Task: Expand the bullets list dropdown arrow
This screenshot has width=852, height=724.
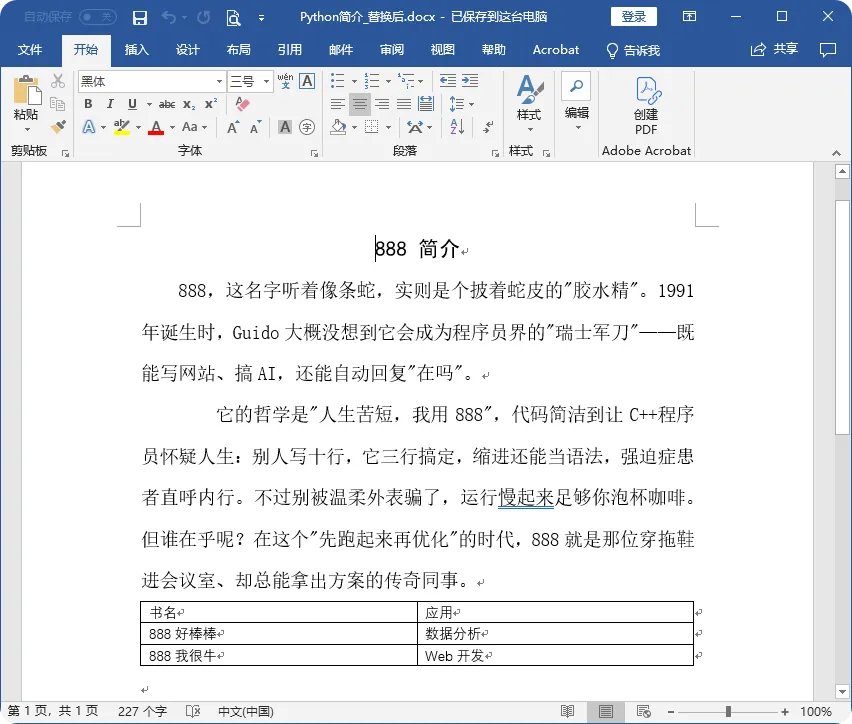Action: (354, 82)
